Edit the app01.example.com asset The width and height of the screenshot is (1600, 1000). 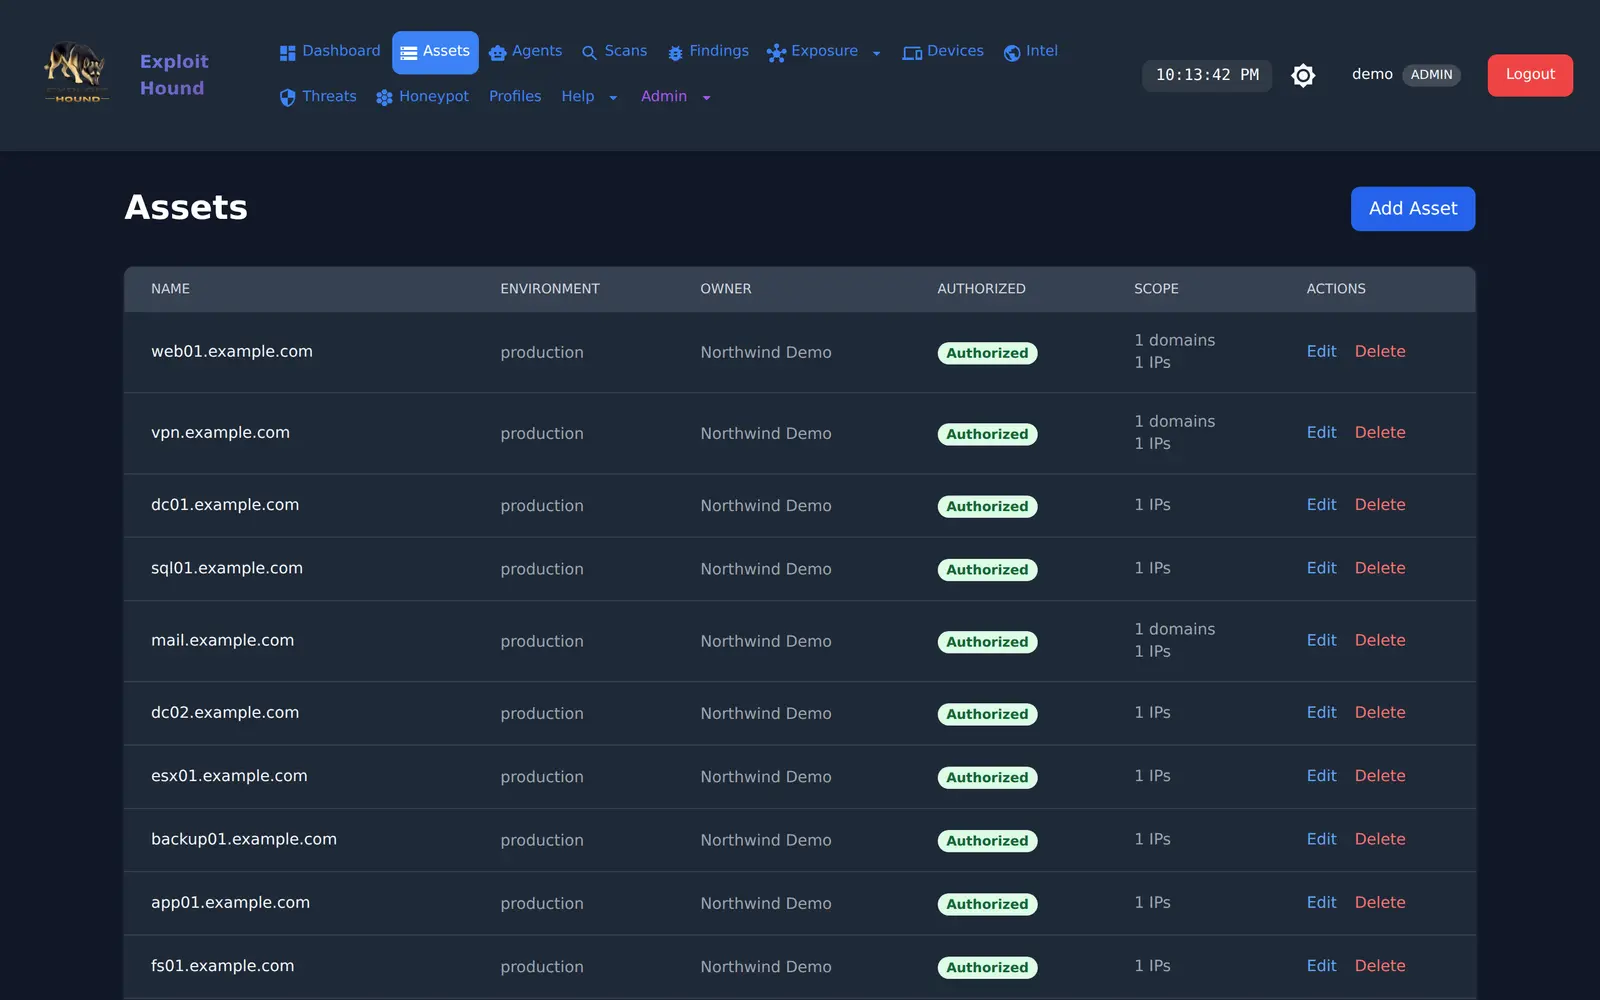click(1321, 903)
